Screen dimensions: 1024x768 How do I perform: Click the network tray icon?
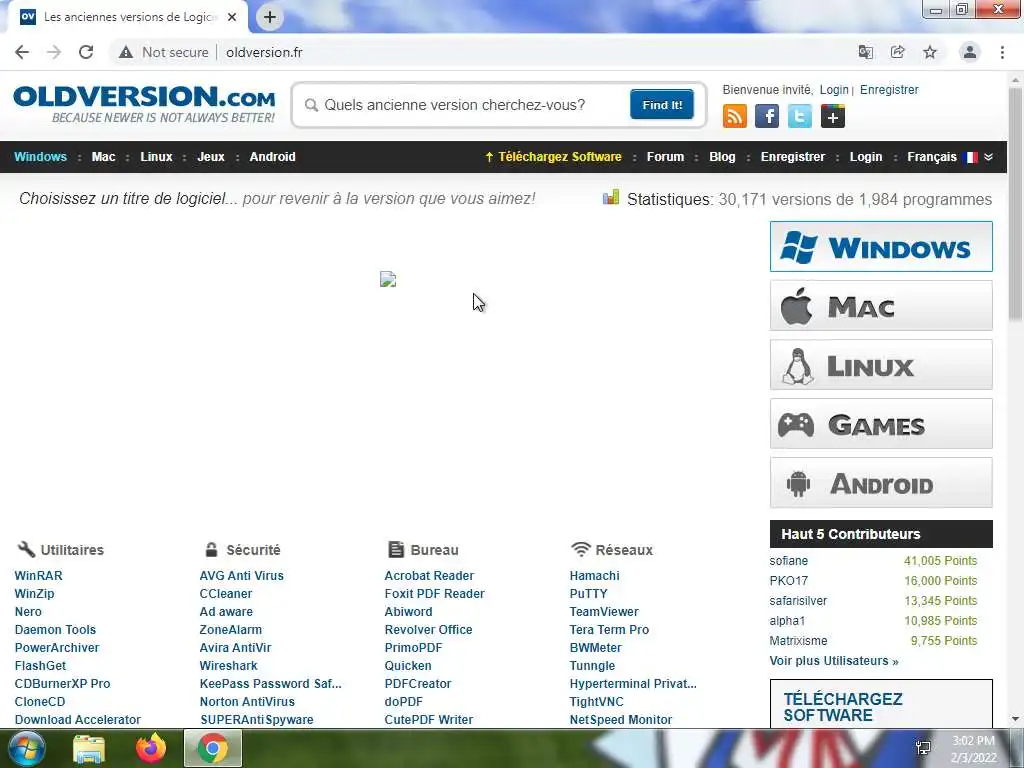(923, 748)
